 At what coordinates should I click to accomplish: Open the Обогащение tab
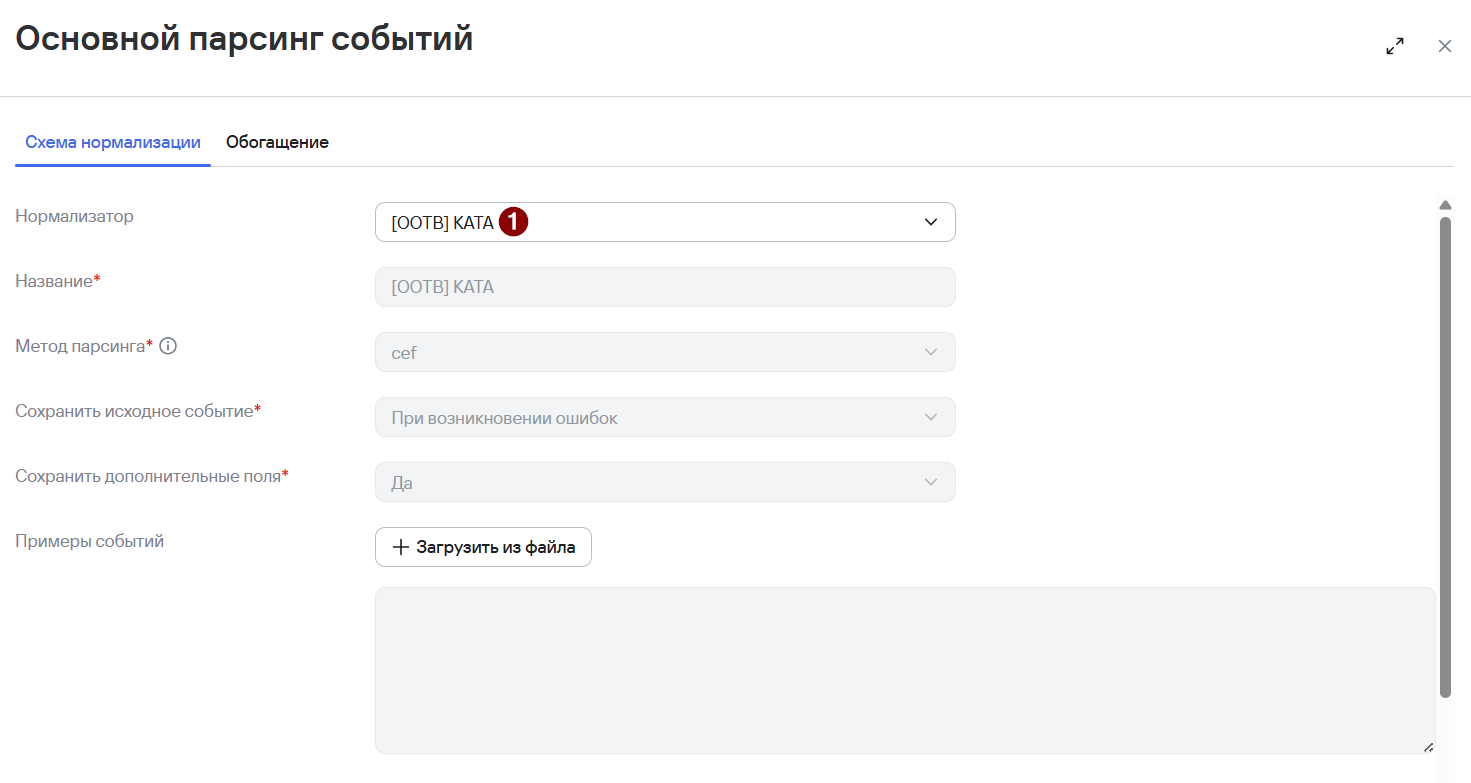tap(277, 142)
